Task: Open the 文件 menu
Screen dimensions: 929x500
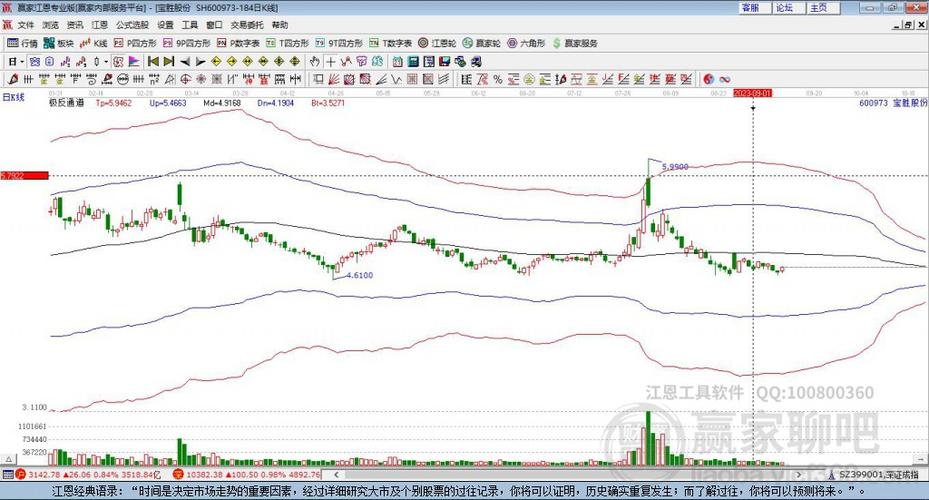Action: [x=26, y=25]
